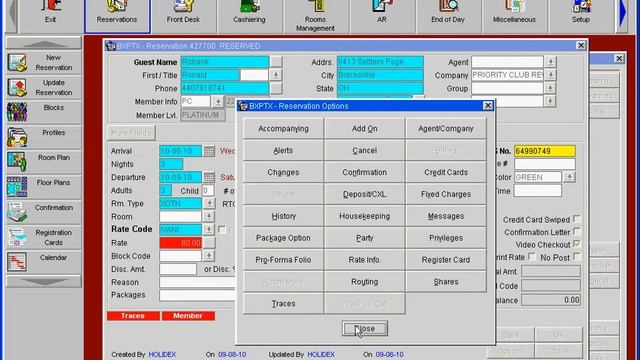Open Rooms Management module
The image size is (640, 360).
point(315,16)
